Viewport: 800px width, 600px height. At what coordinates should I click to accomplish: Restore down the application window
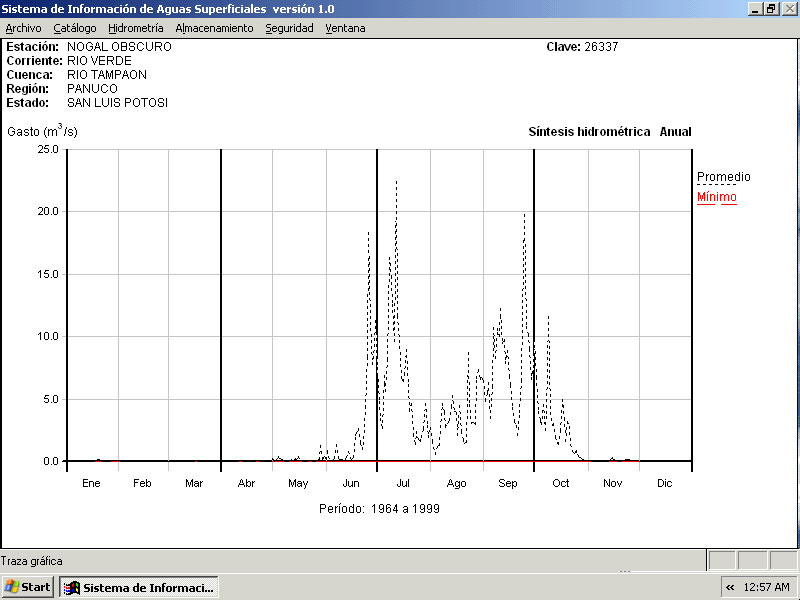(x=771, y=8)
